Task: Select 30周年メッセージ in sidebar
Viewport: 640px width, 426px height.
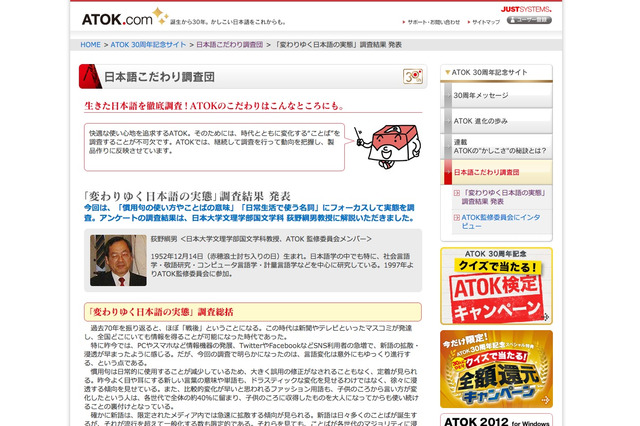Action: [x=496, y=95]
